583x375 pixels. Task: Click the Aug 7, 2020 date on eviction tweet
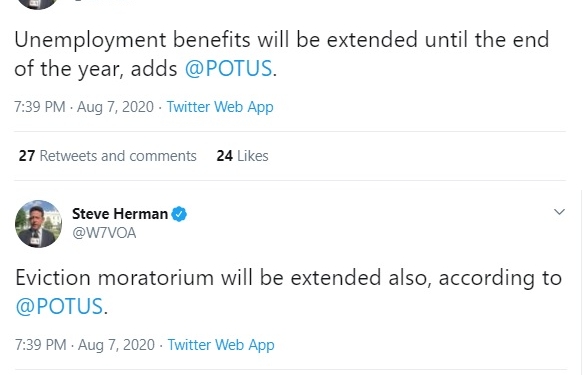116,345
